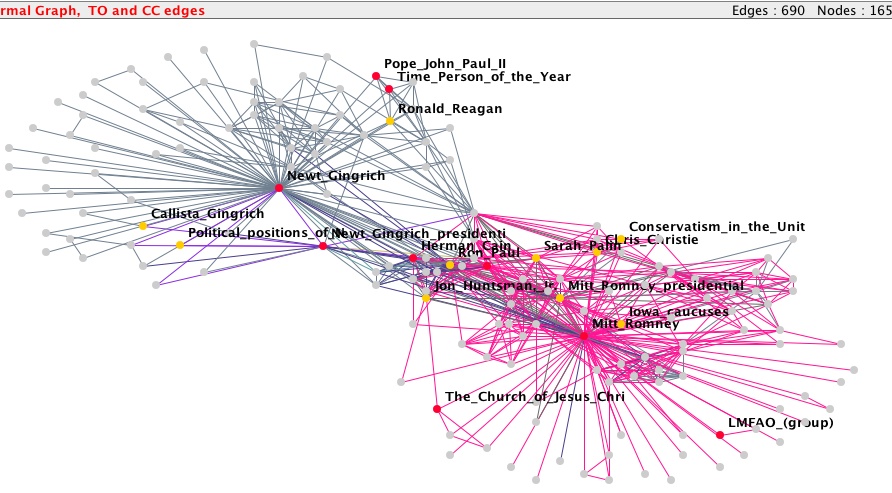
Task: Click the Ronald_Reagan label text
Action: click(x=450, y=109)
